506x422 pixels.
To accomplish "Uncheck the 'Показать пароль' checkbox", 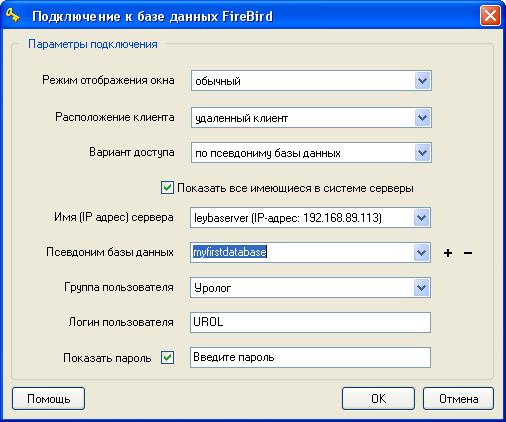I will pyautogui.click(x=167, y=358).
